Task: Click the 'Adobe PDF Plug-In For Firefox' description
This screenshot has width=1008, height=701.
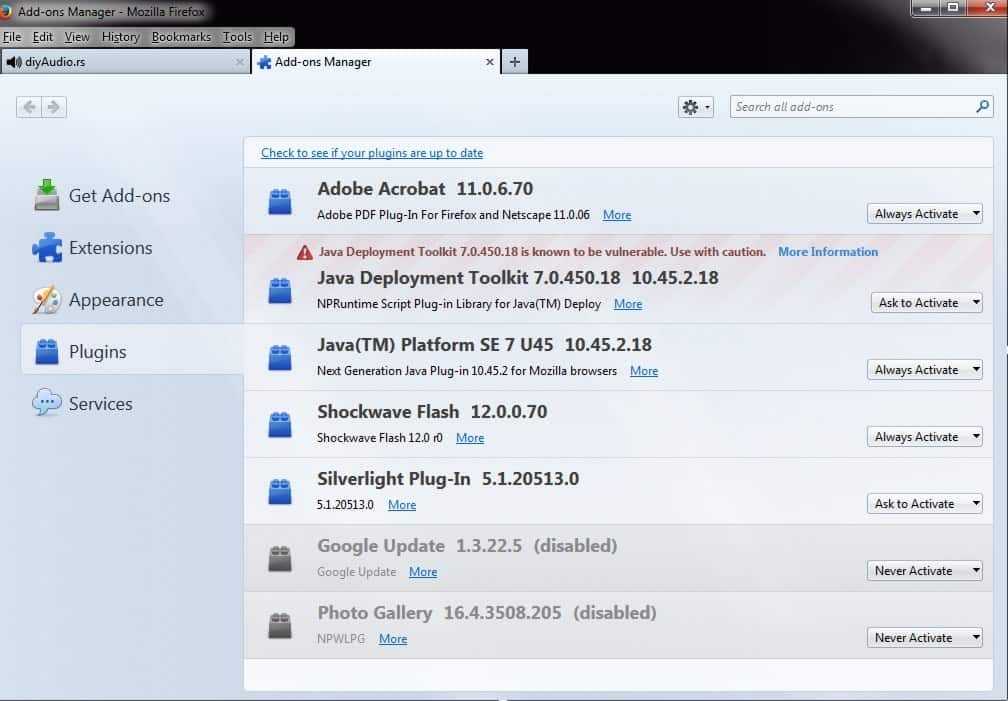Action: pos(453,215)
